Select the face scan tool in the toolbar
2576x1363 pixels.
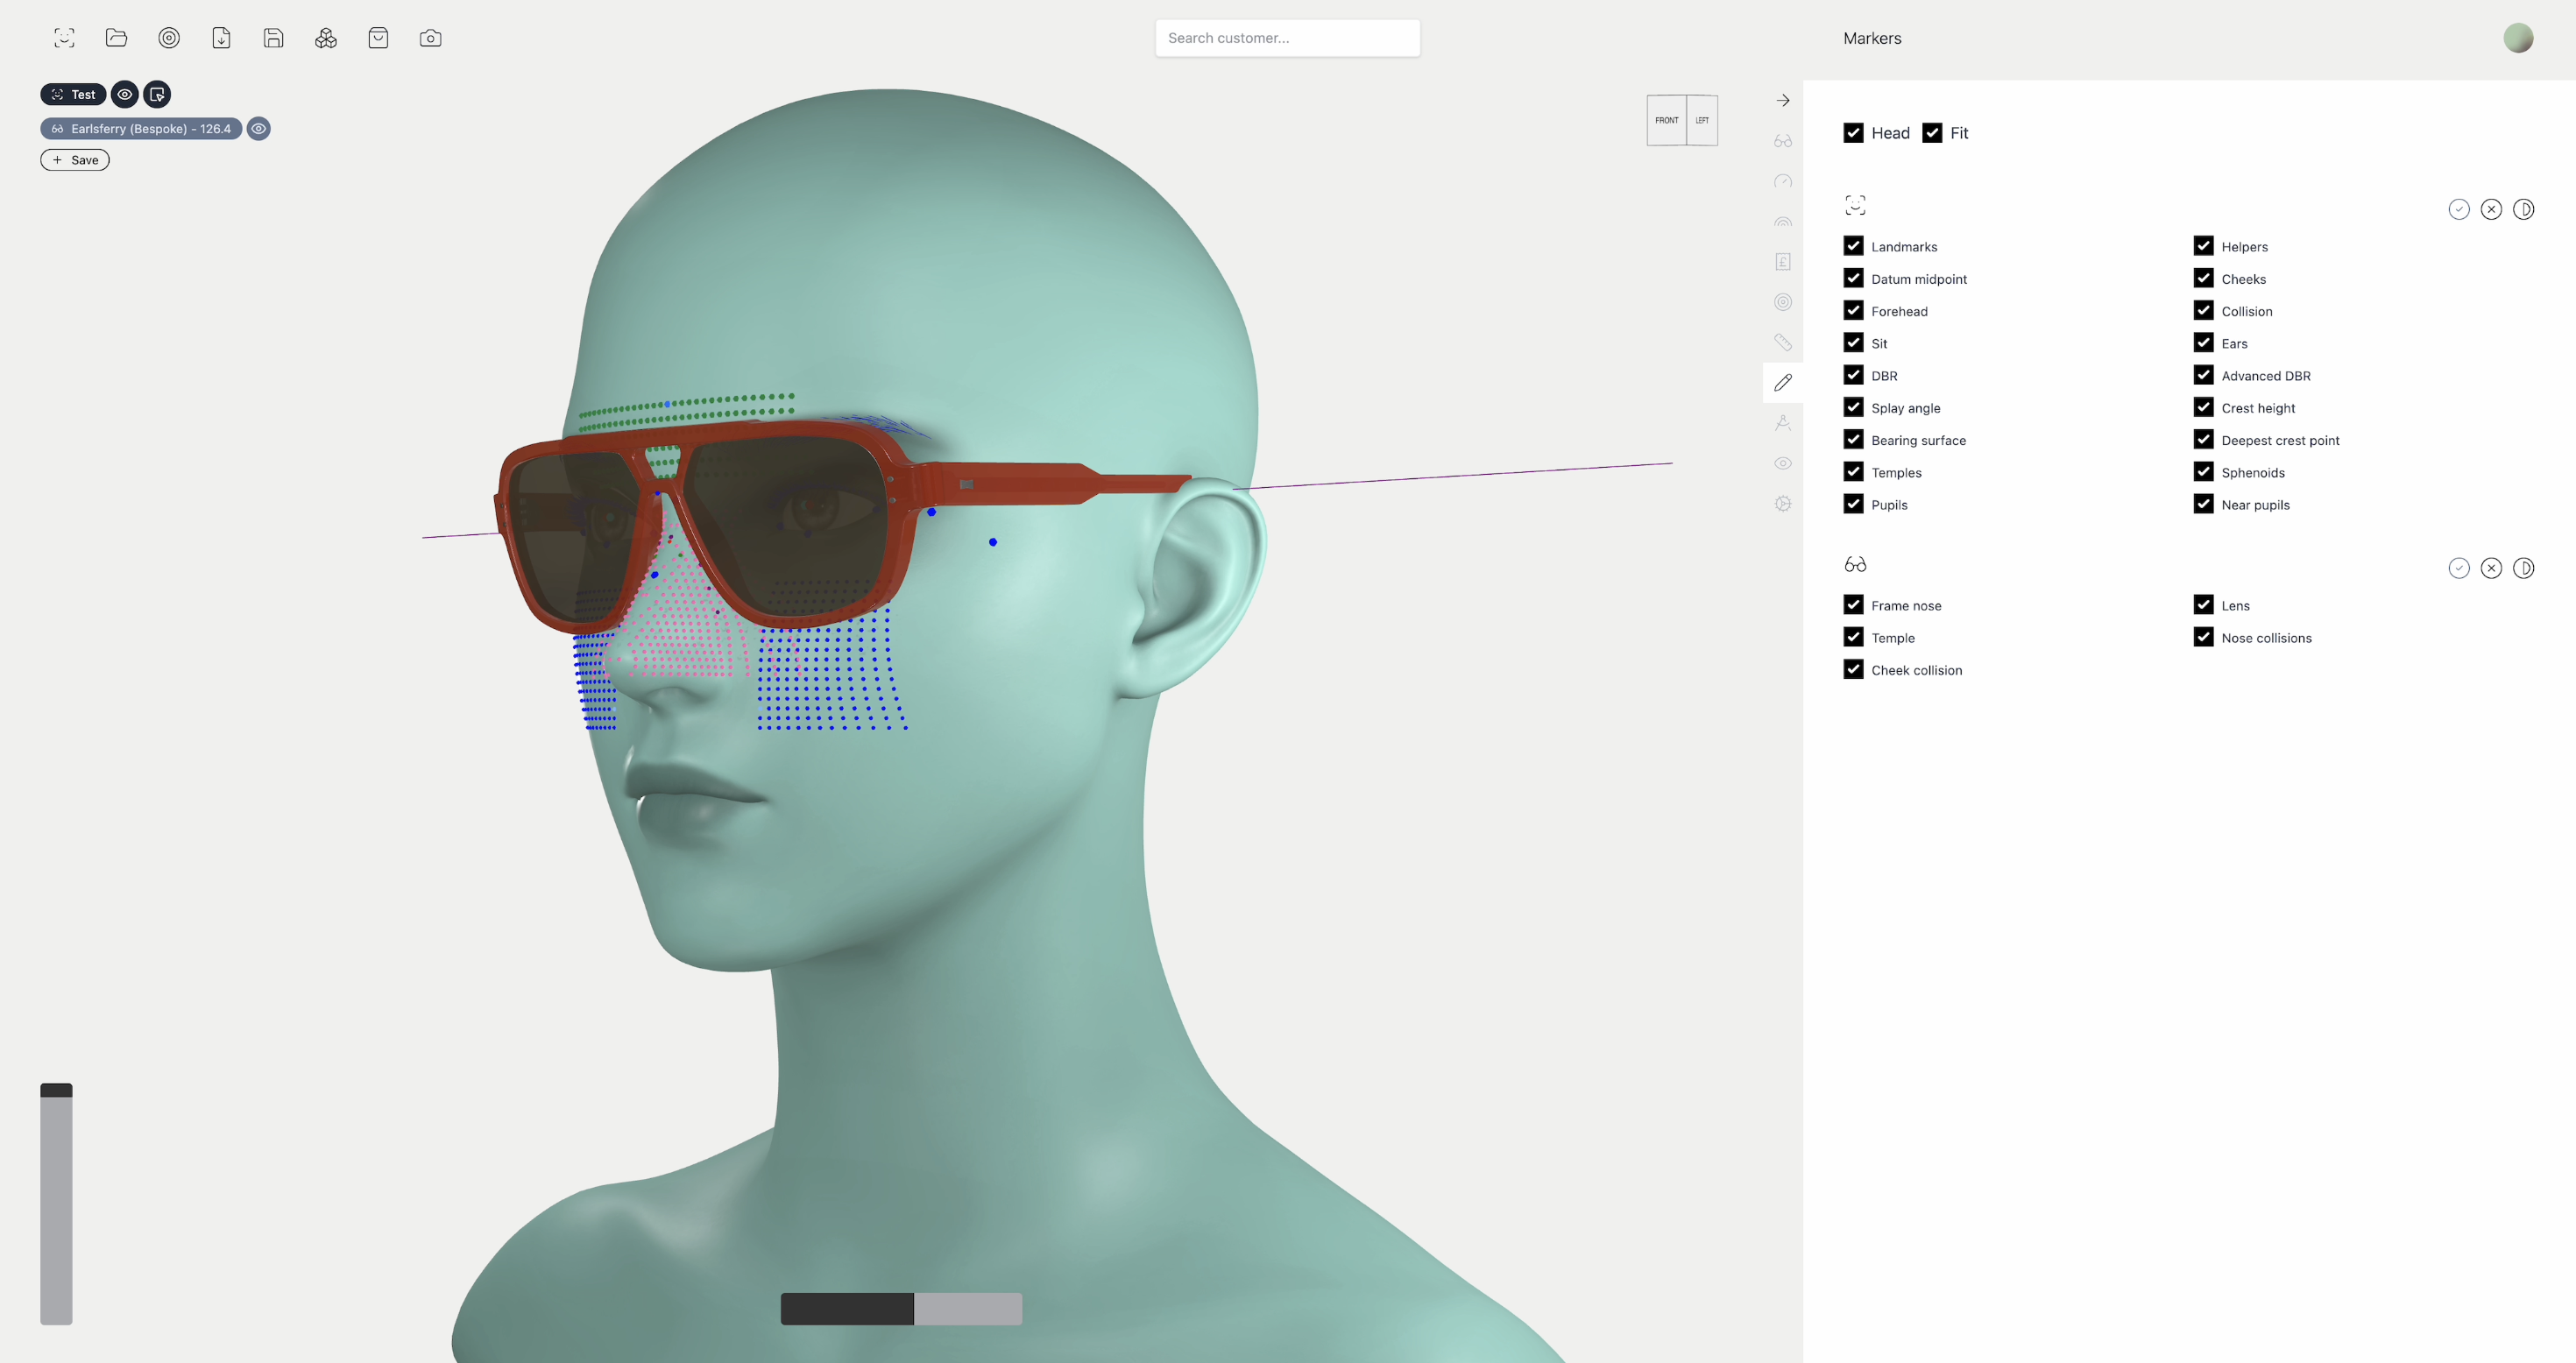(64, 38)
